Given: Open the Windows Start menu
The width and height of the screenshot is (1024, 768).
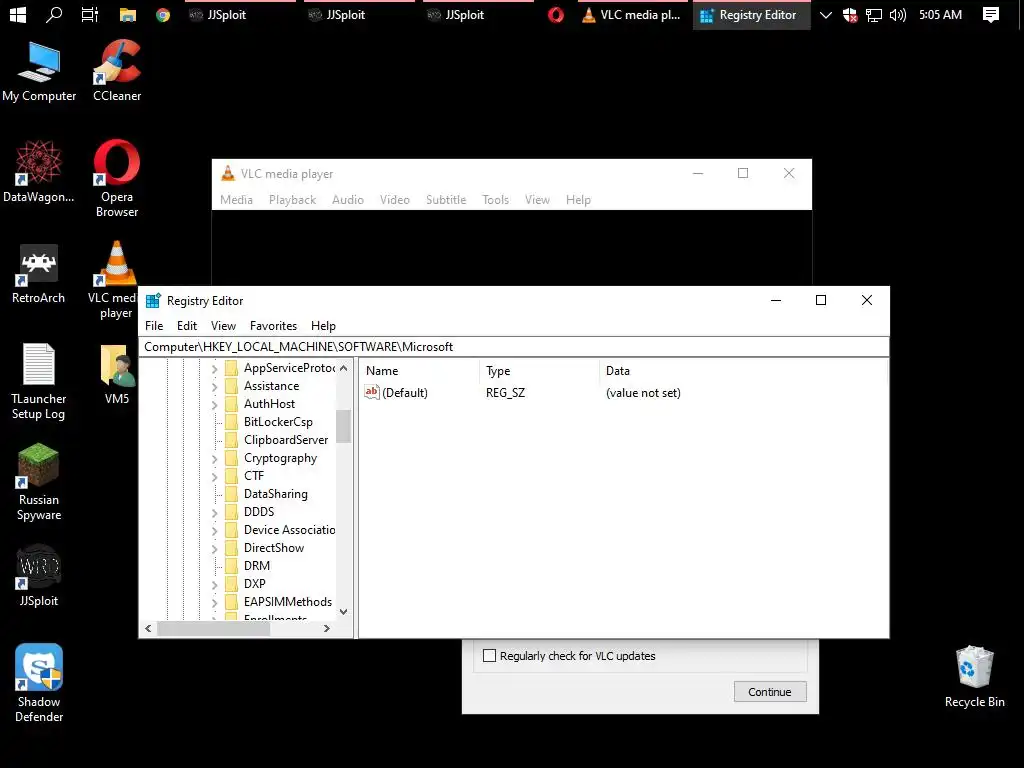Looking at the screenshot, I should point(18,15).
